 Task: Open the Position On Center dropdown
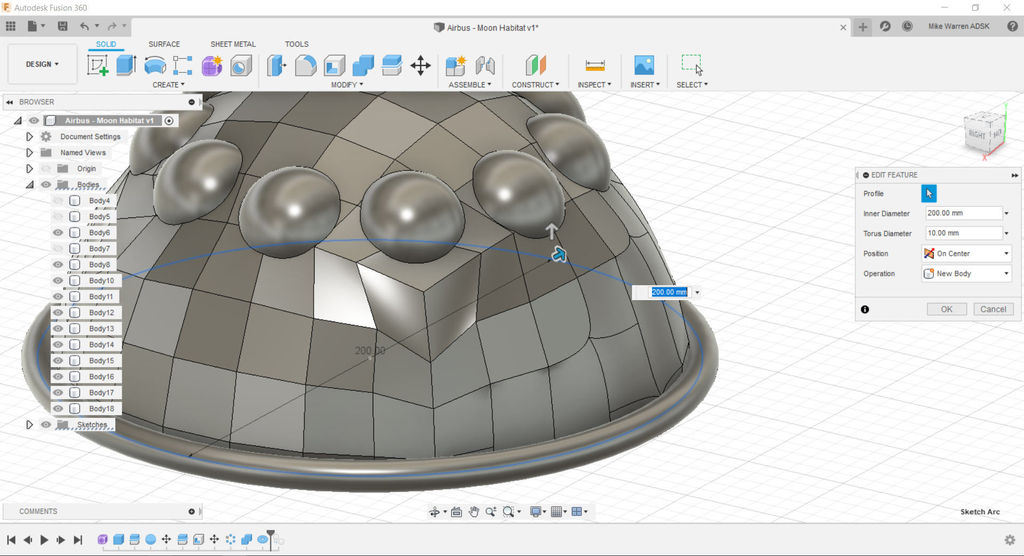coord(967,253)
